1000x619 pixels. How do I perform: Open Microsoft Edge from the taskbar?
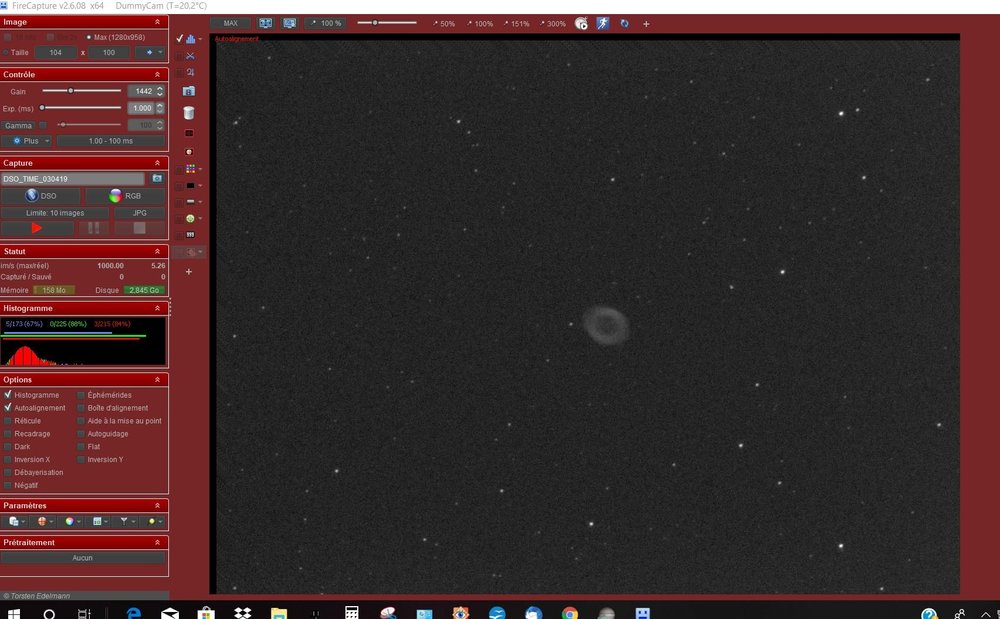pos(134,613)
